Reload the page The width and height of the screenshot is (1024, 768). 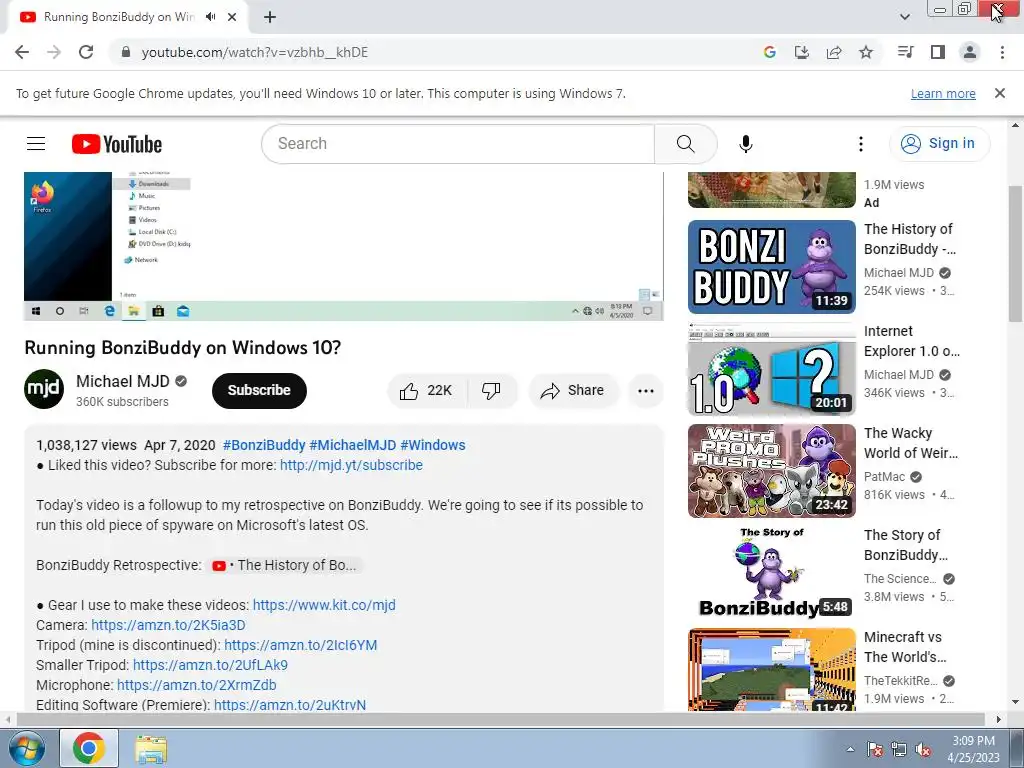tap(86, 52)
